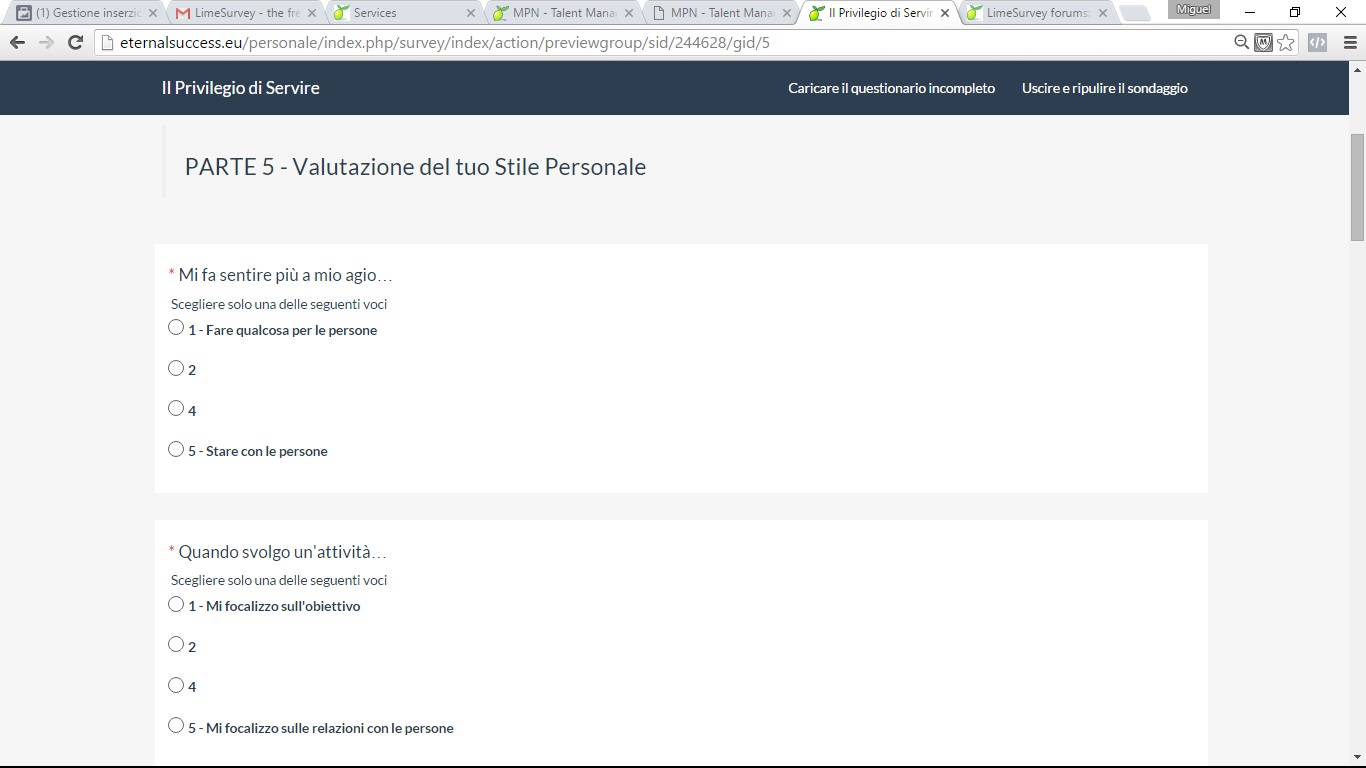This screenshot has height=768, width=1366.
Task: Click the vertical page scrollbar thumb
Action: point(1357,187)
